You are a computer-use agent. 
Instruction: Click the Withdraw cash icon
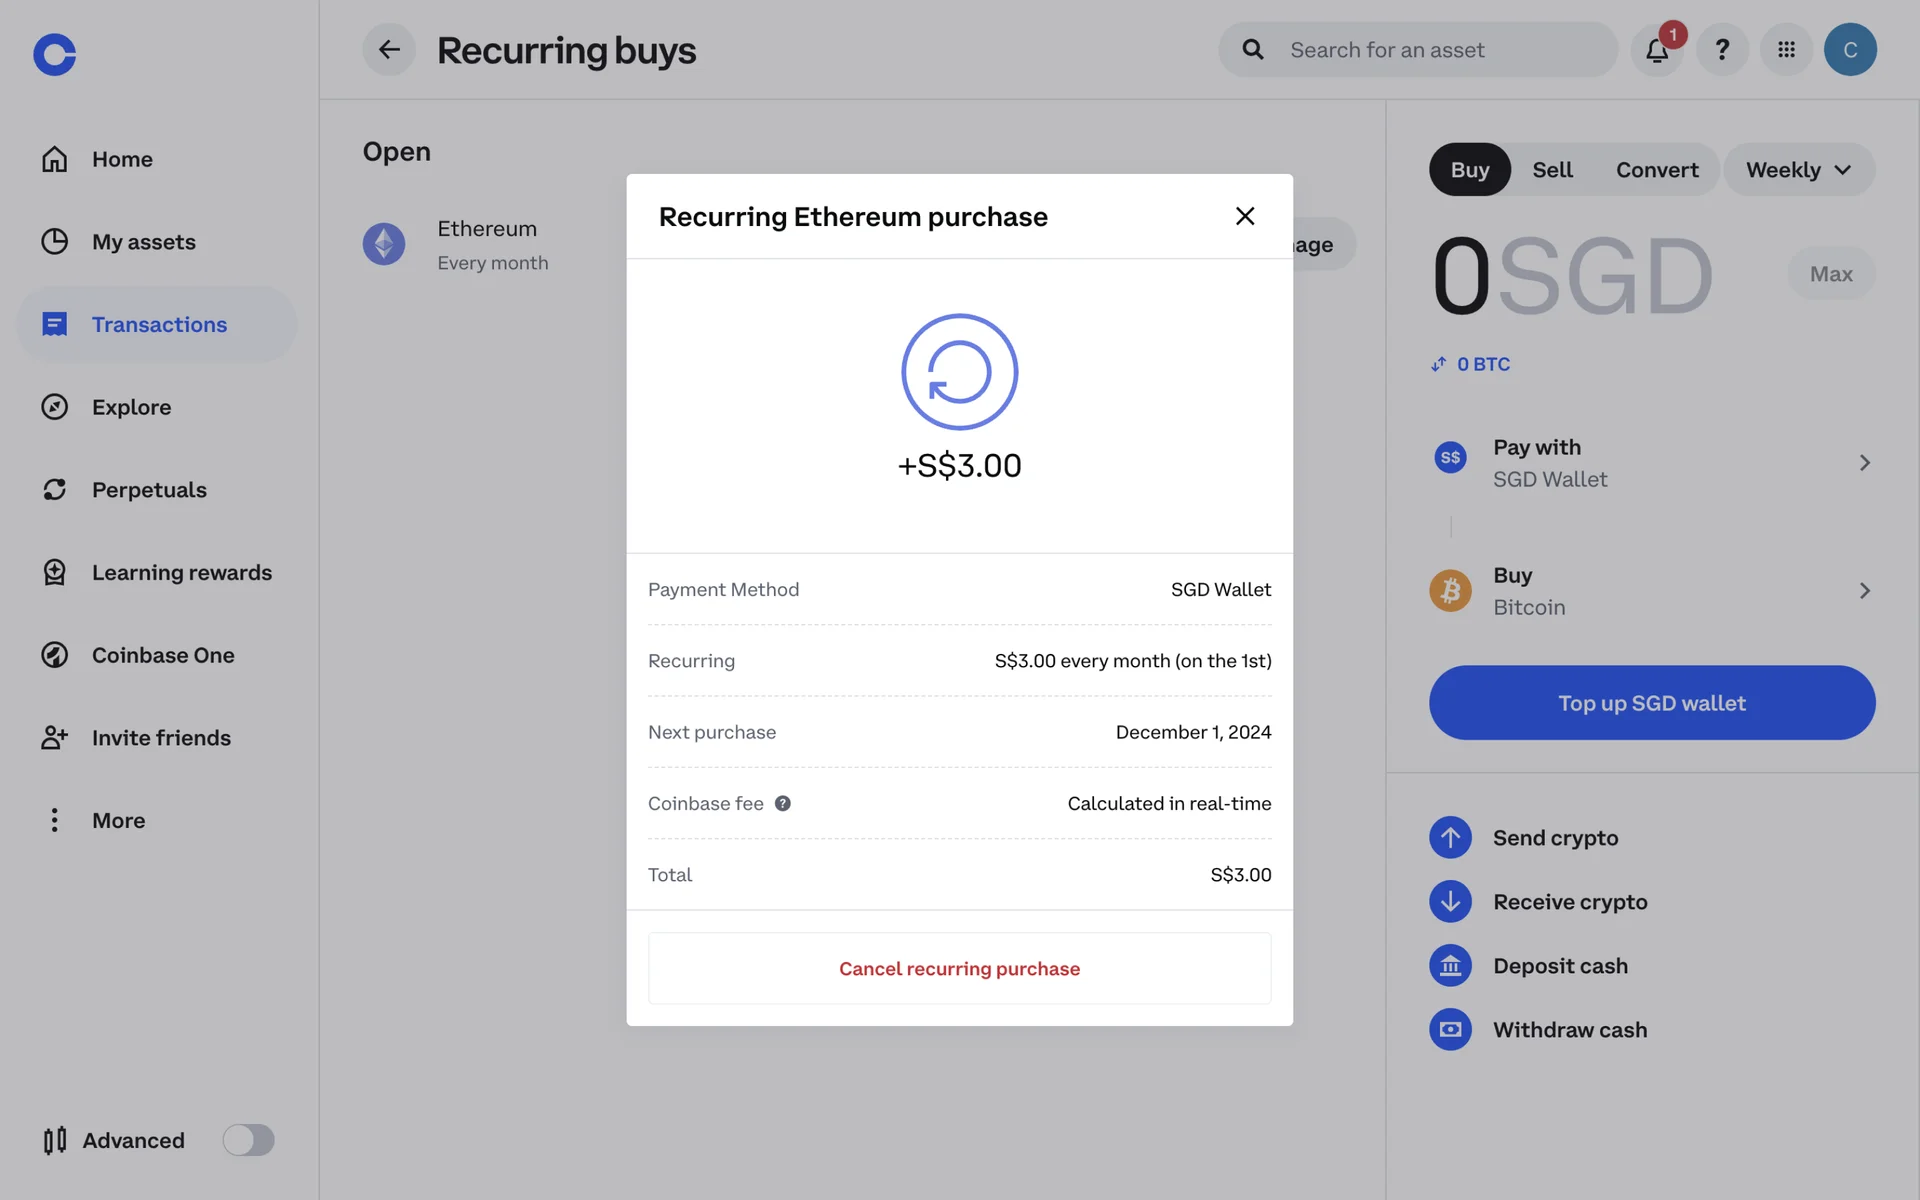1450,1030
